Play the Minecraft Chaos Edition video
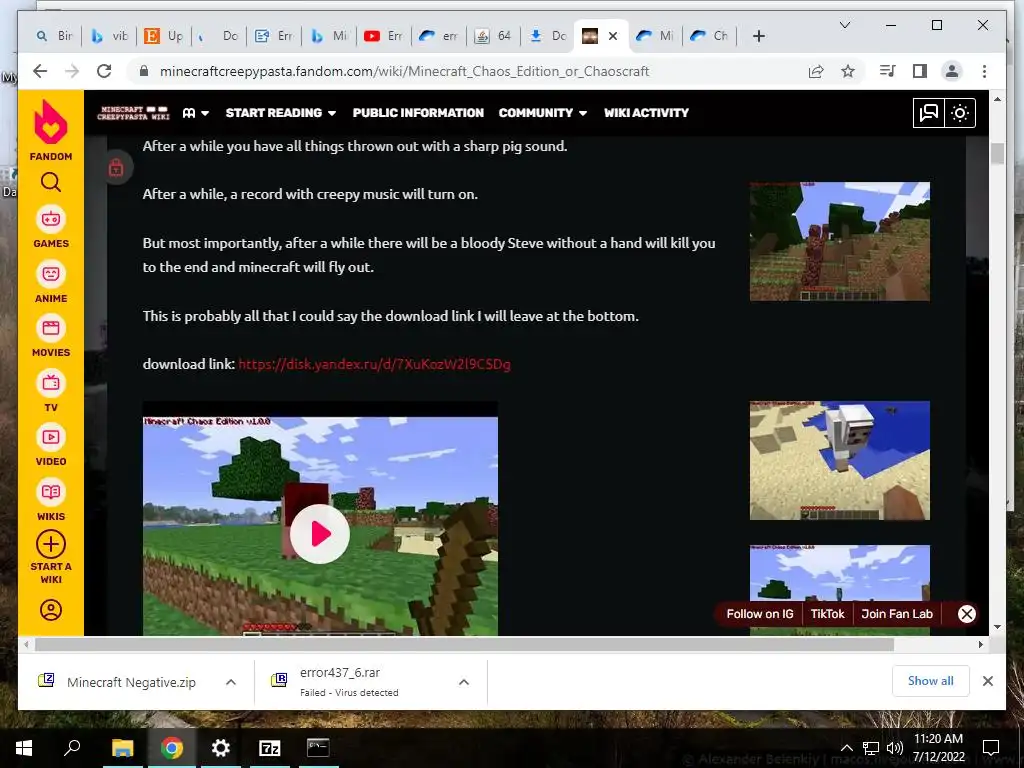Screen dimensions: 1024x768 point(319,534)
